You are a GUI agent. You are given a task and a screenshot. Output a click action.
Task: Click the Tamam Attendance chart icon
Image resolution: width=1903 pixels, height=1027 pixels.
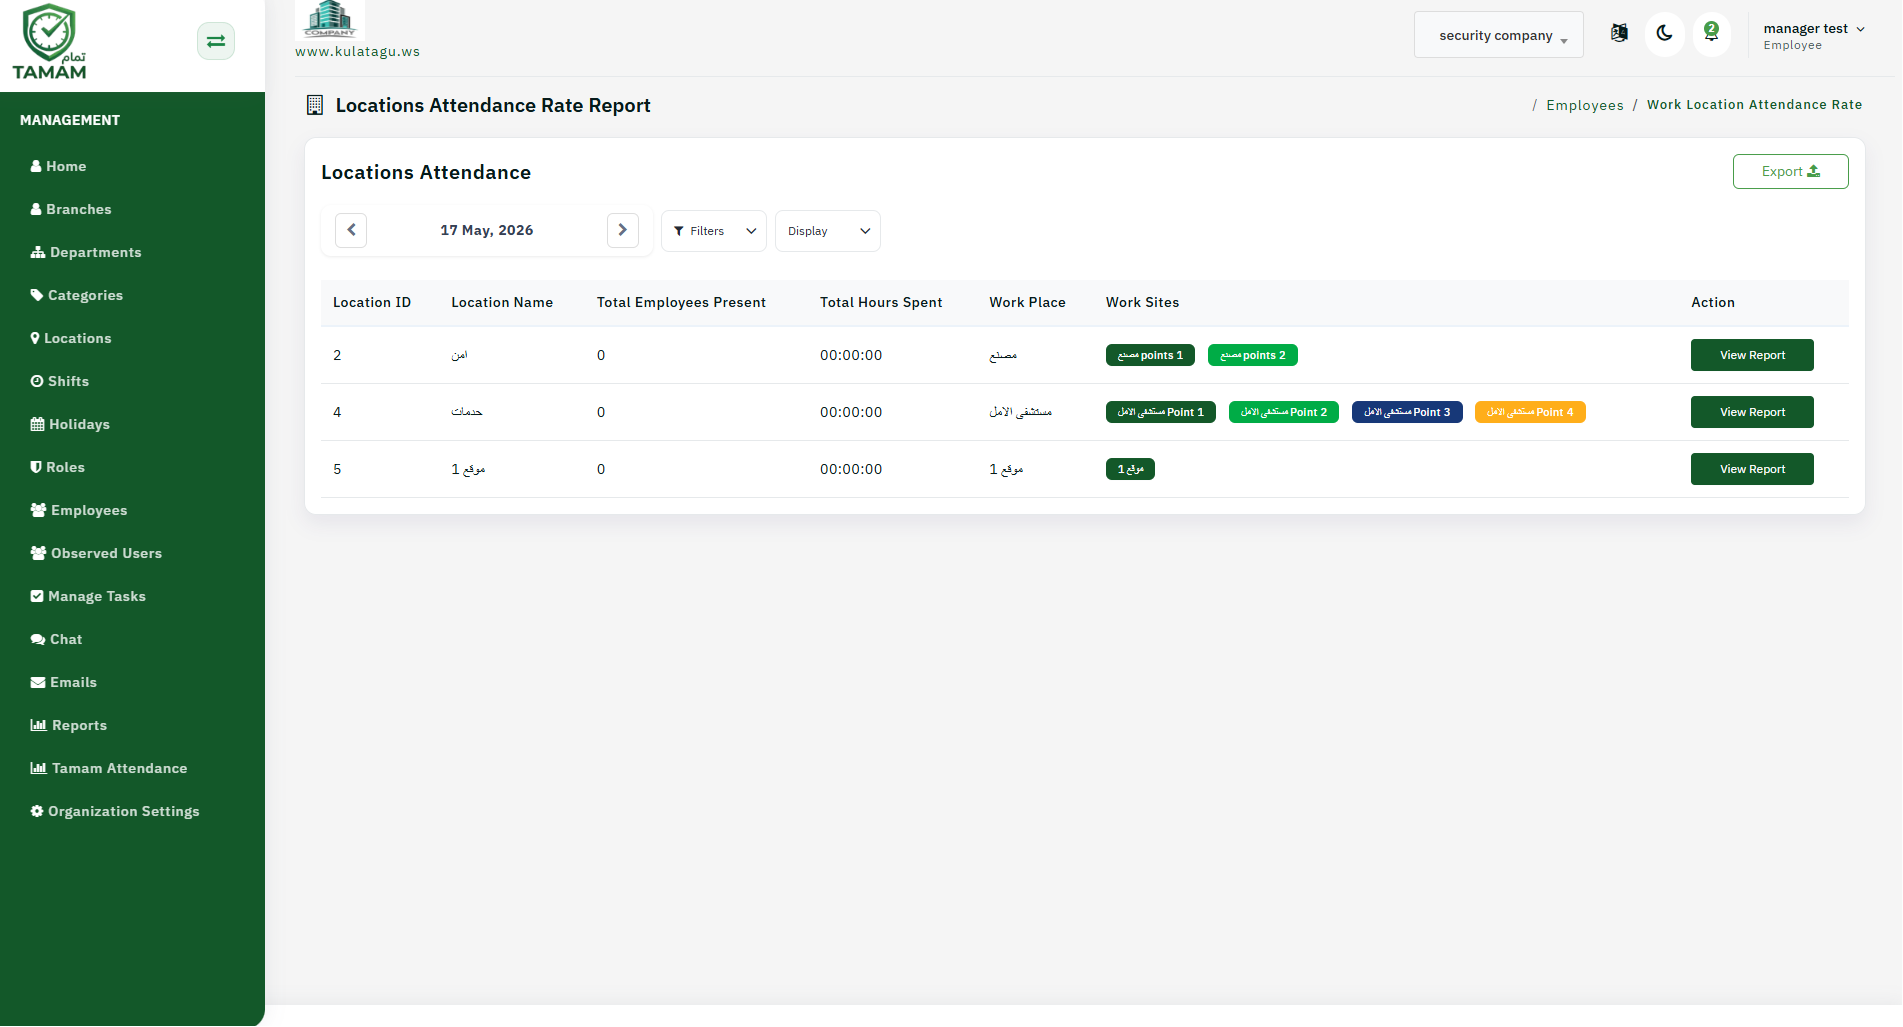coord(39,768)
